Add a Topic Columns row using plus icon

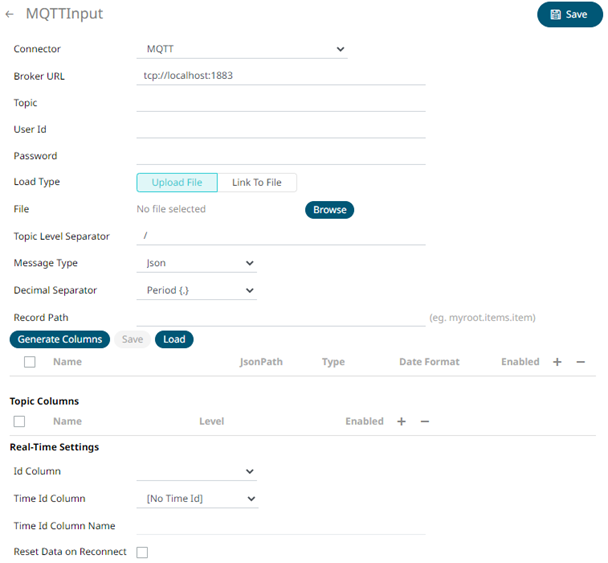(401, 421)
